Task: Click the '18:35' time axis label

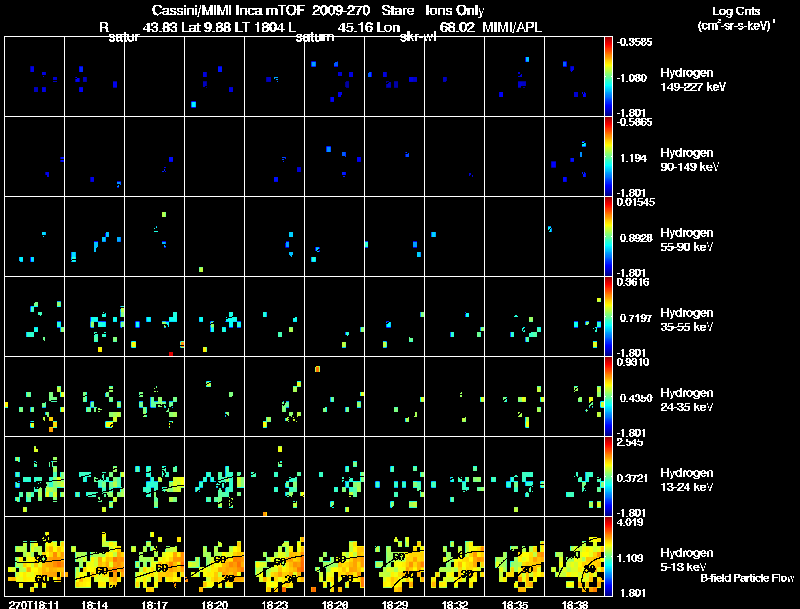Action: 515,604
